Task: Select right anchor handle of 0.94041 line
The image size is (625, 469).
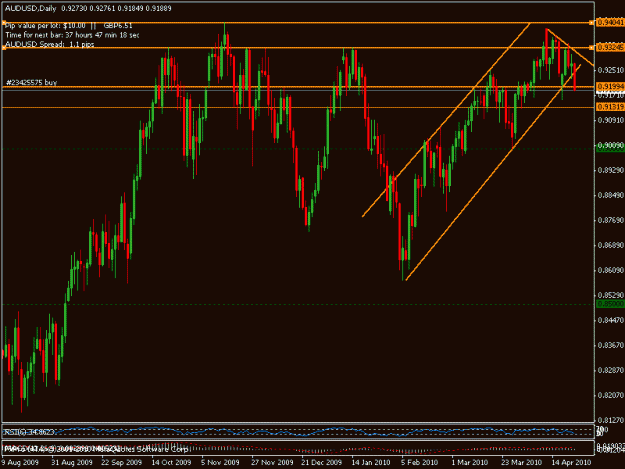Action: [x=592, y=23]
